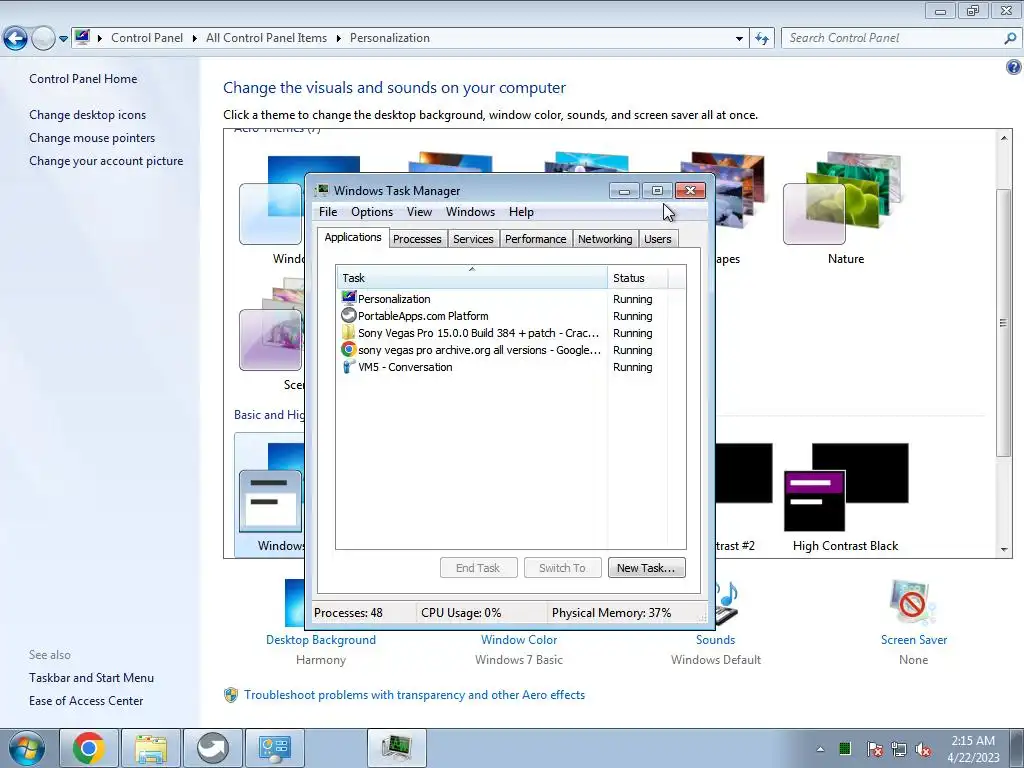Refresh the Control Panel address bar

pyautogui.click(x=761, y=39)
